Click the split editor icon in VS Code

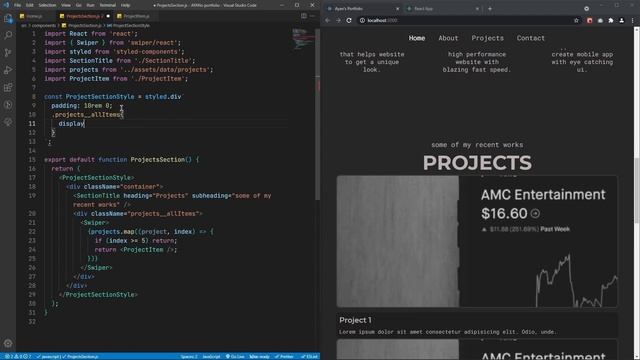tap(304, 16)
